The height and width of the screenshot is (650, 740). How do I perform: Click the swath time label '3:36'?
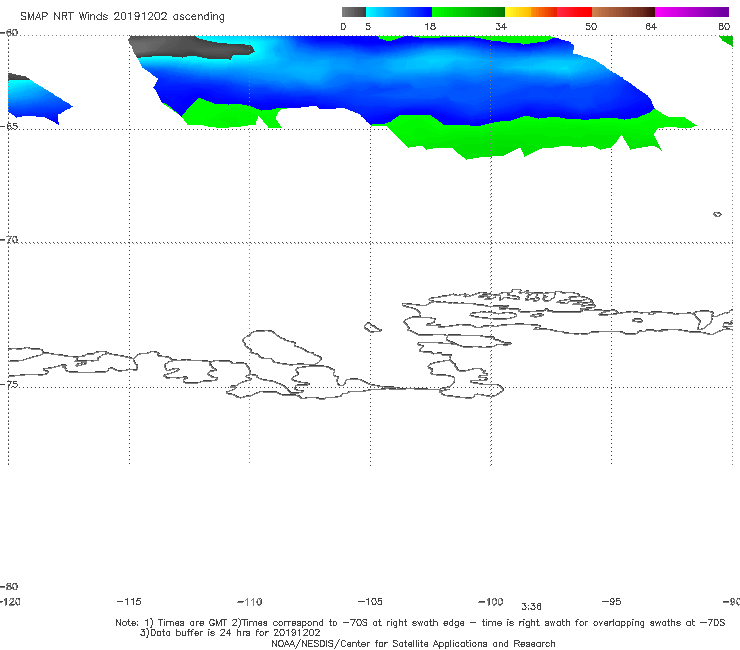tap(531, 607)
